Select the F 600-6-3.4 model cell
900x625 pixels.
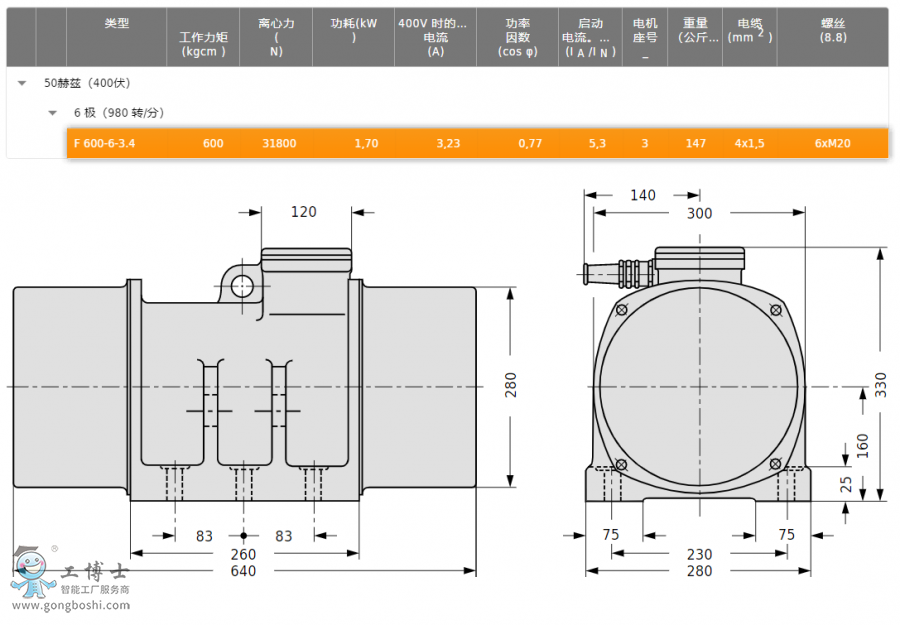(117, 143)
